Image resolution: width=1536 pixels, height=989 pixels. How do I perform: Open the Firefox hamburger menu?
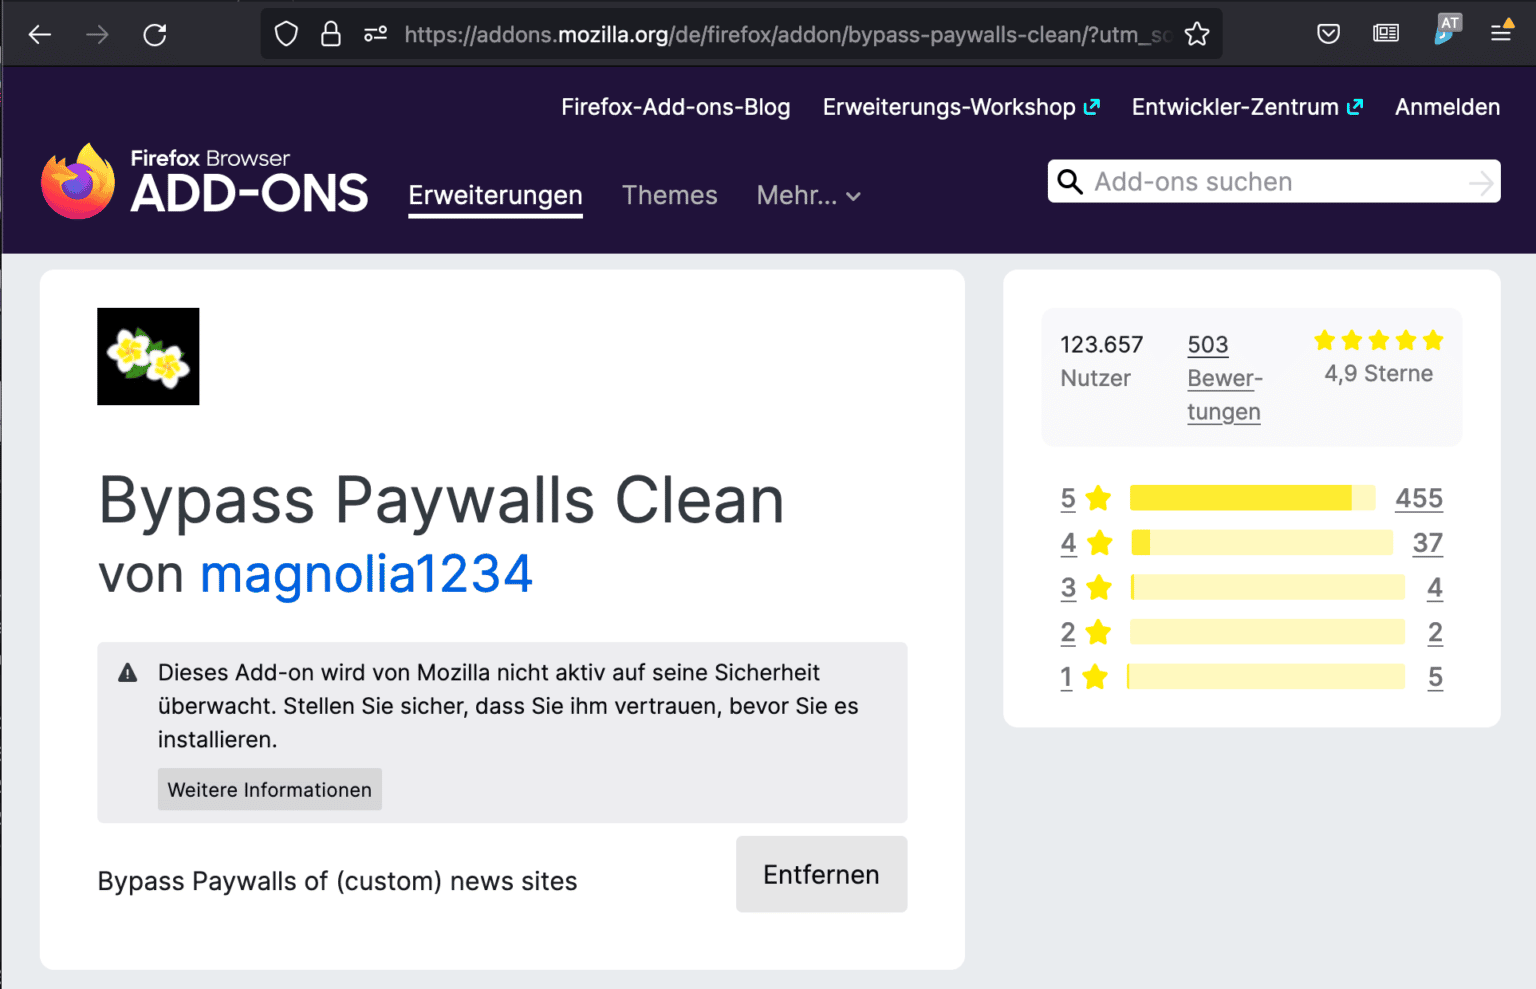(x=1501, y=33)
